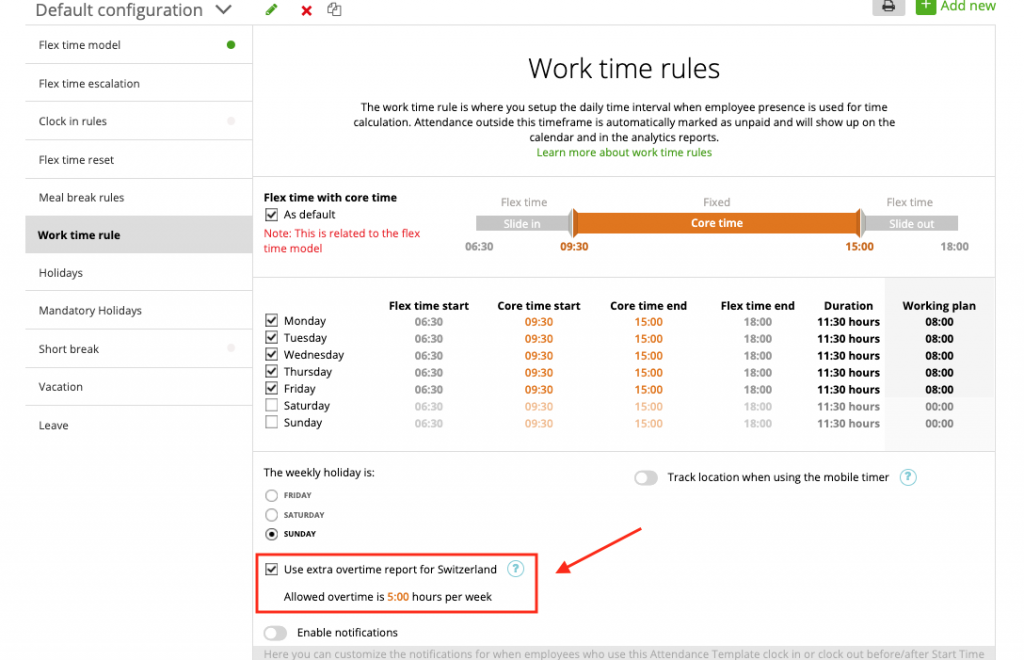Screen dimensions: 1024x660
Task: Click Thursday's flex time end 18:00
Action: 758,373
